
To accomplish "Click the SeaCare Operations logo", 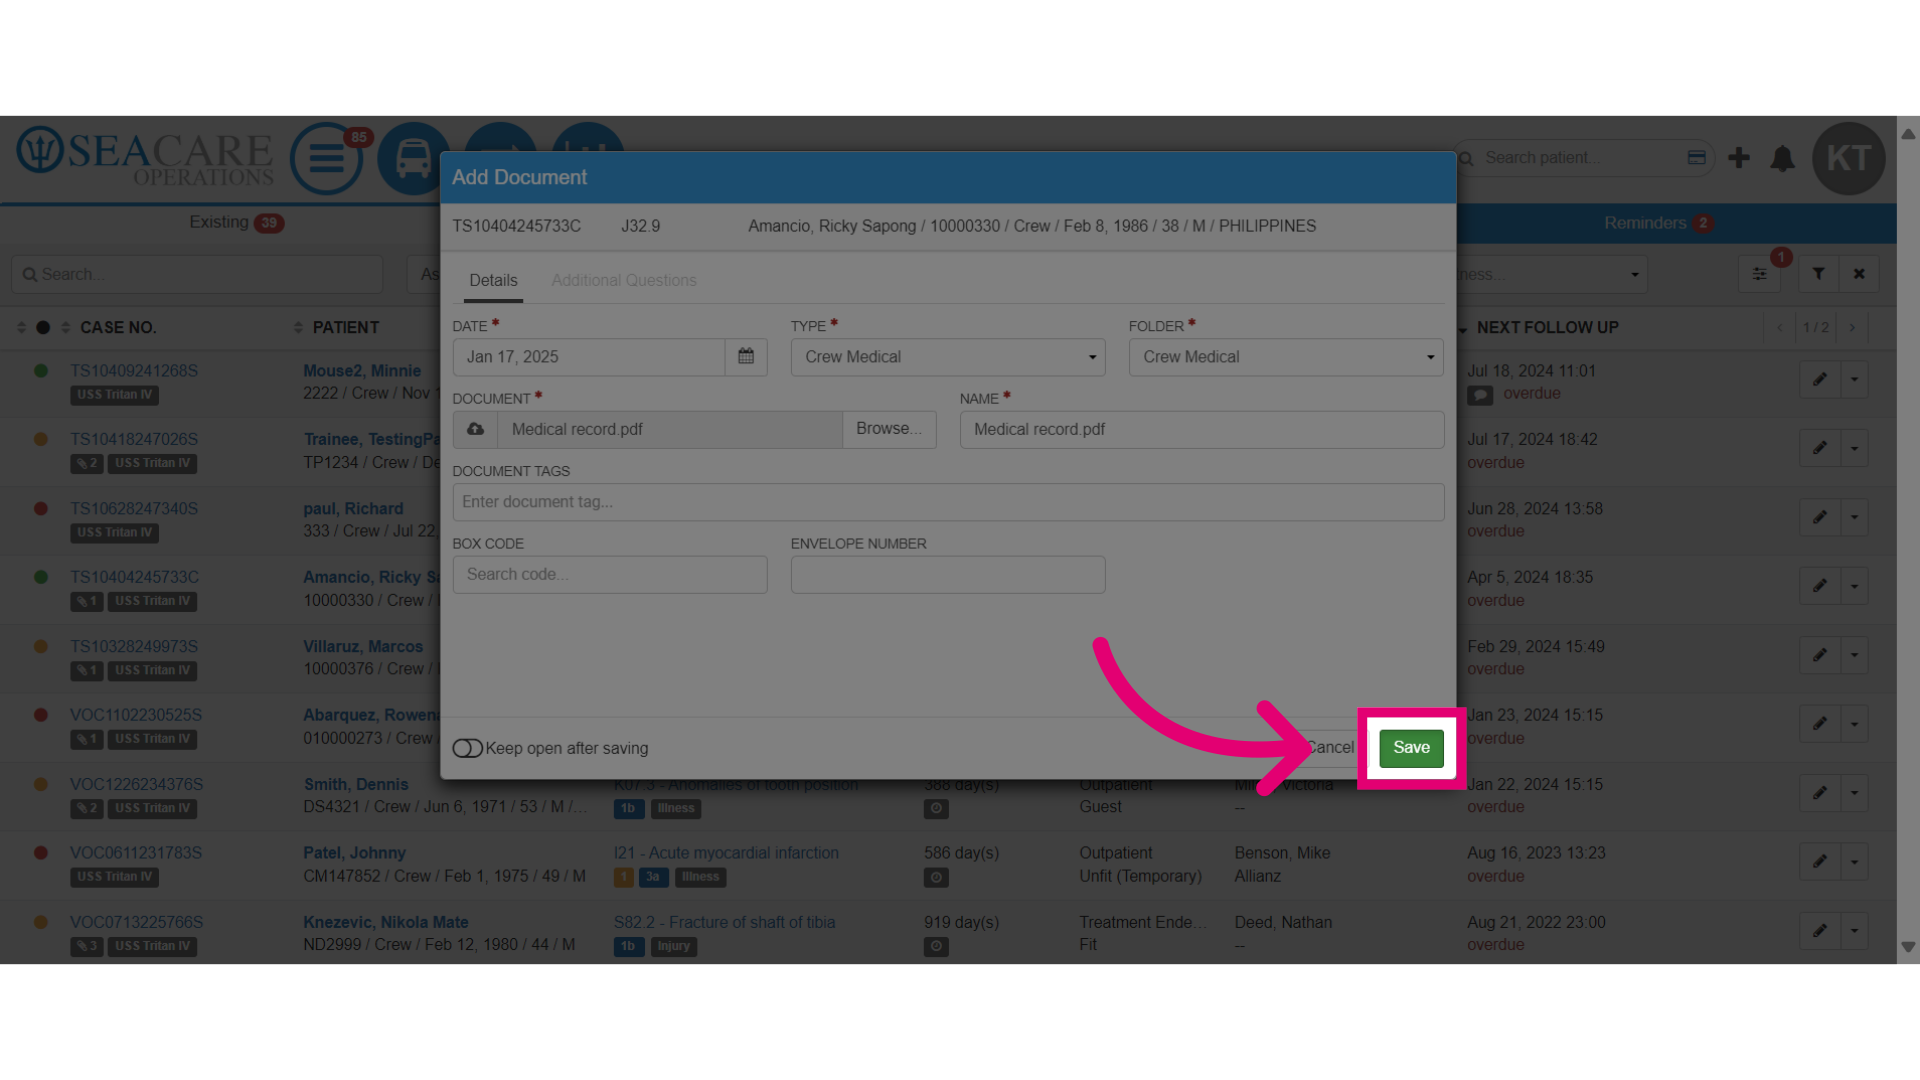I will click(145, 157).
